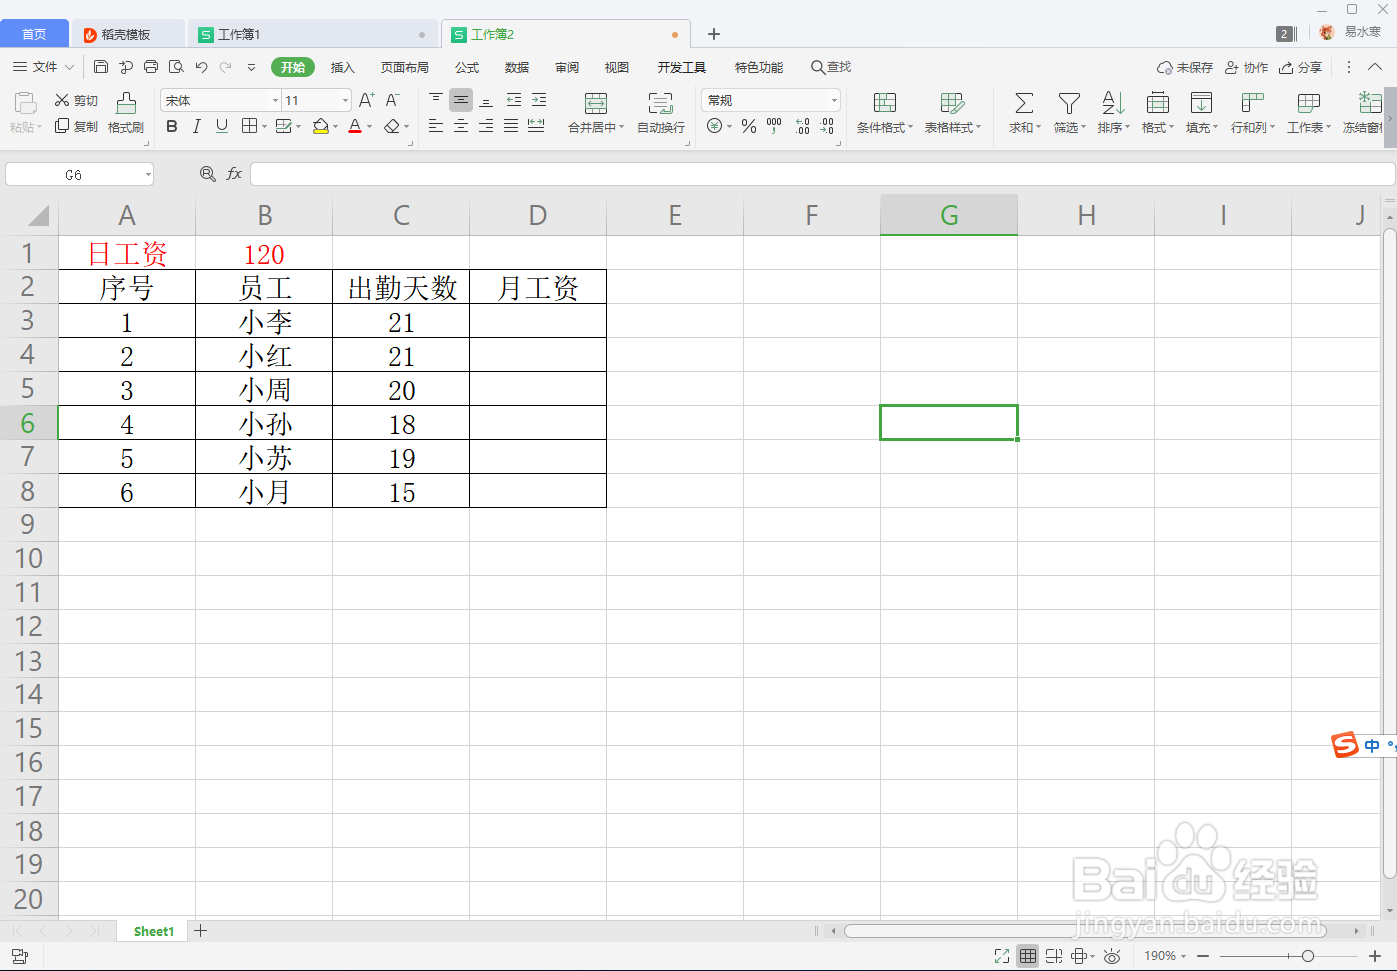The width and height of the screenshot is (1397, 971).
Task: Switch to the 公式 ribbon tab
Action: pyautogui.click(x=467, y=67)
